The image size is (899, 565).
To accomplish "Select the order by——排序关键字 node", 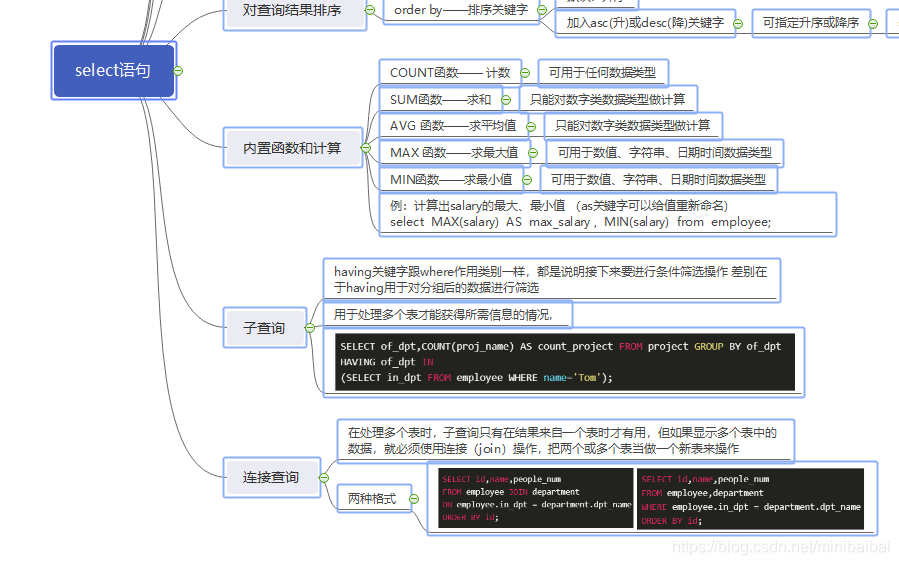I will (461, 10).
